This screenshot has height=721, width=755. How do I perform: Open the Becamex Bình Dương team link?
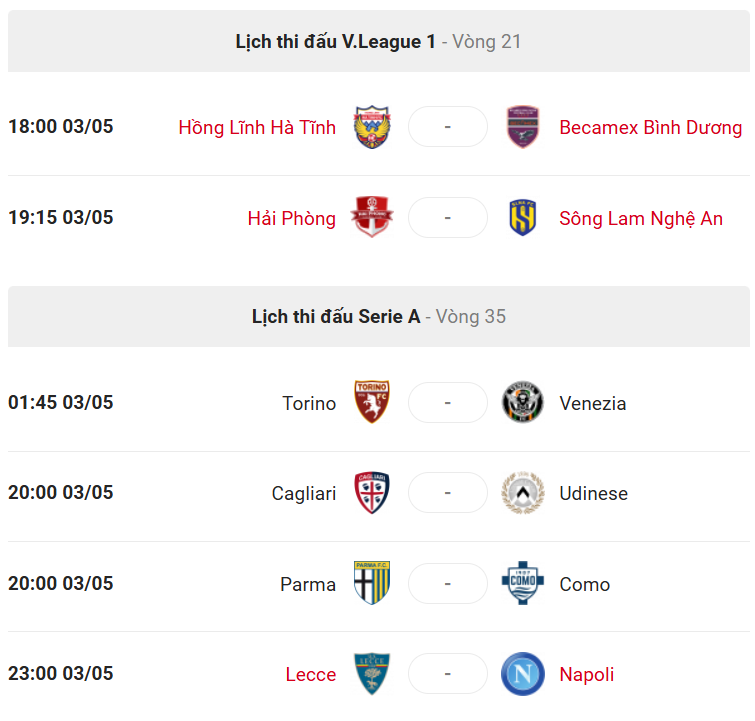click(651, 128)
